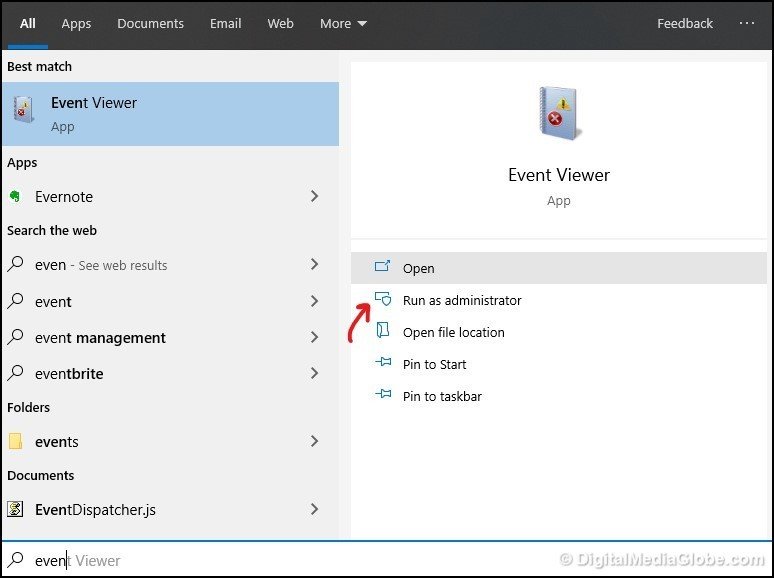This screenshot has width=774, height=578.
Task: Click the Pin to taskbar pin icon
Action: click(383, 394)
